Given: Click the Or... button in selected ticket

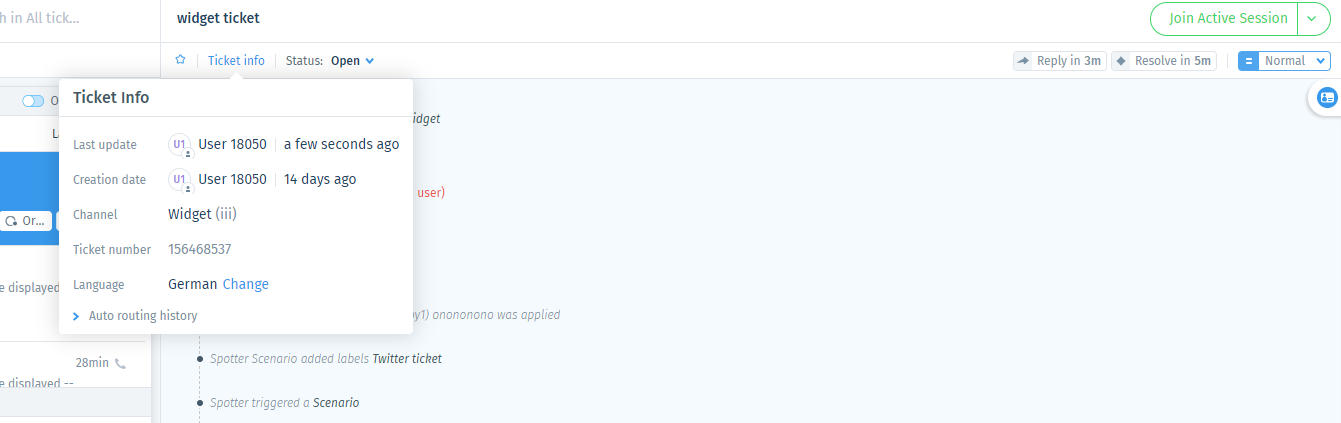Looking at the screenshot, I should pyautogui.click(x=25, y=221).
